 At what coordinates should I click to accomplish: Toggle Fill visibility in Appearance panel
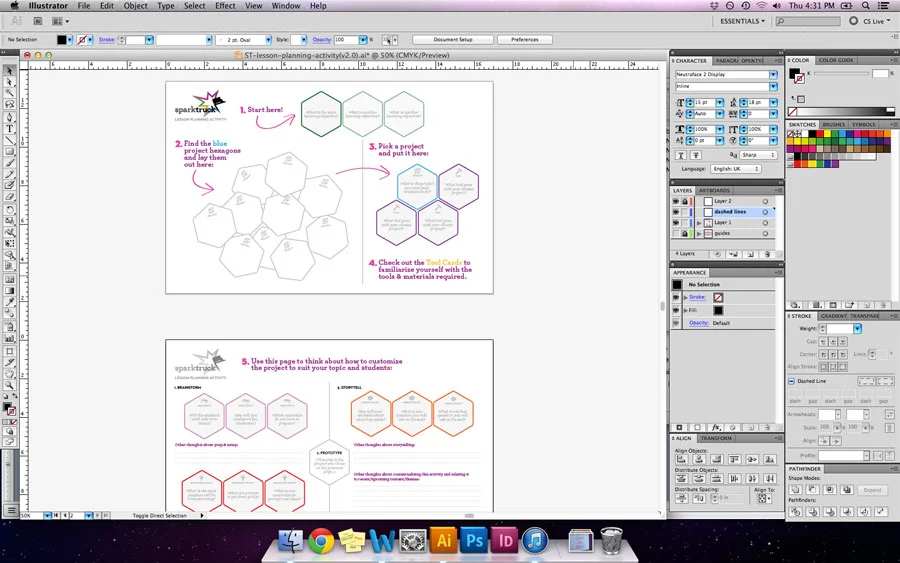coord(676,310)
